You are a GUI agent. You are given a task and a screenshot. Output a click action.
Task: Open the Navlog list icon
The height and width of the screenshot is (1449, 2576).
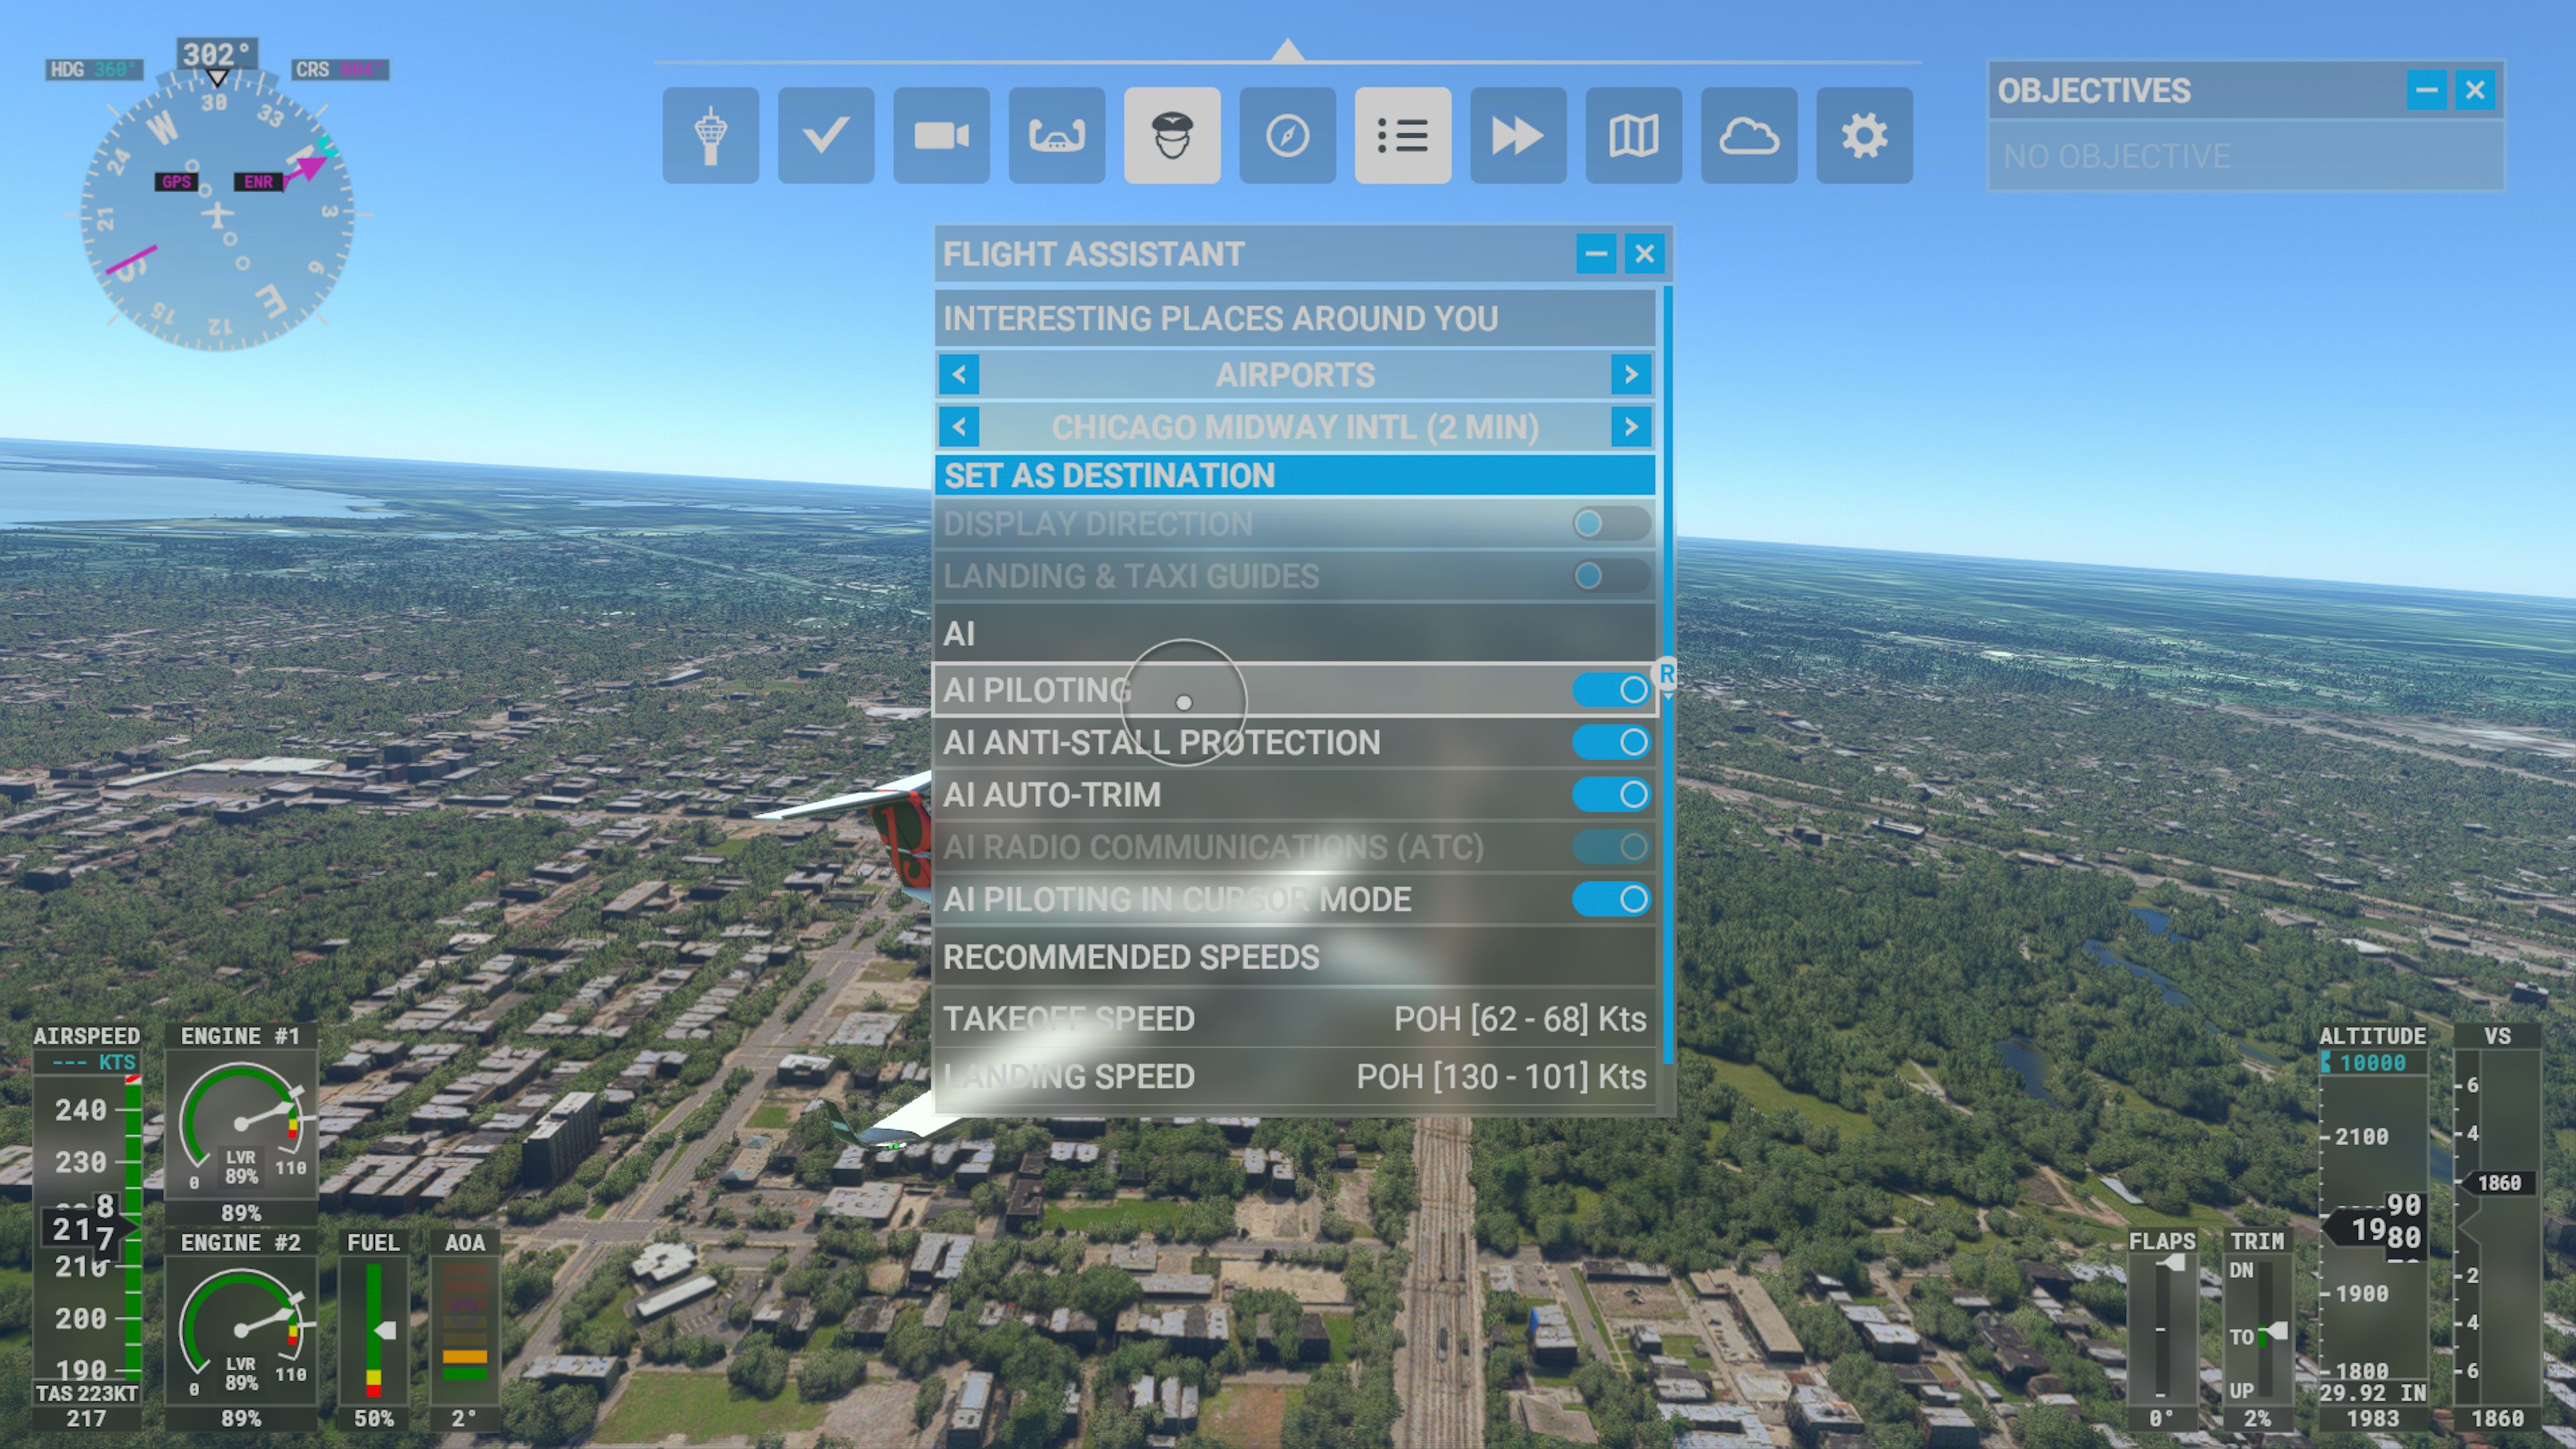click(1402, 135)
